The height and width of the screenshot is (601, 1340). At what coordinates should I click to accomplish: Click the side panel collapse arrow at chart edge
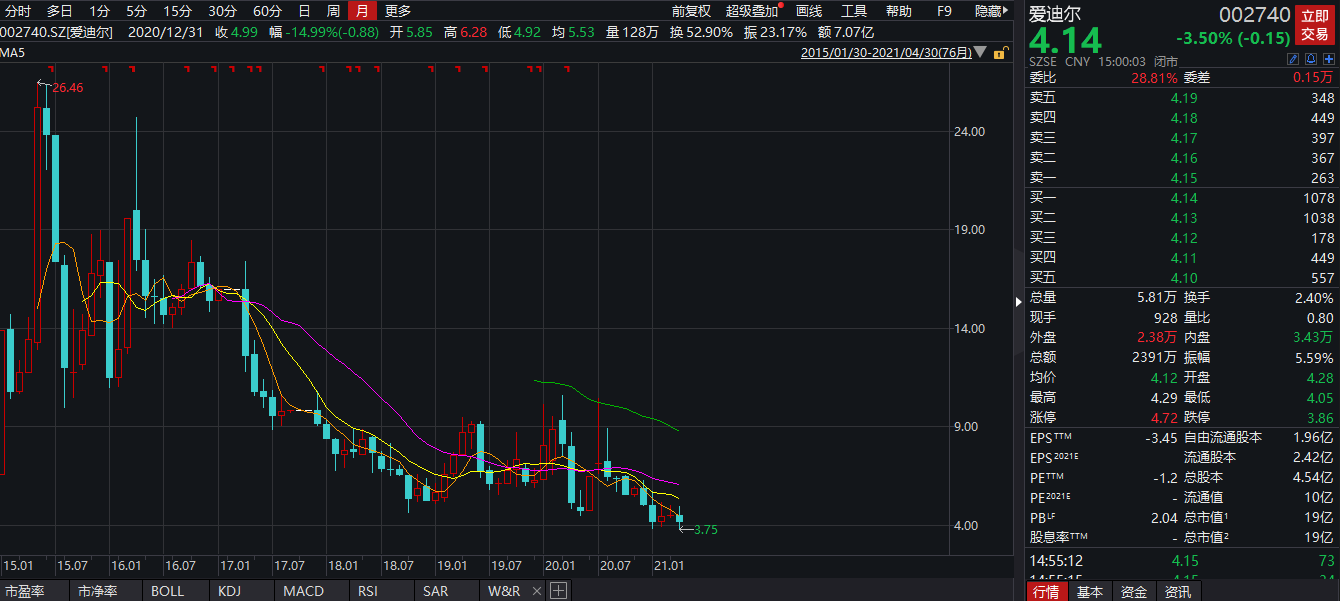[x=1019, y=300]
